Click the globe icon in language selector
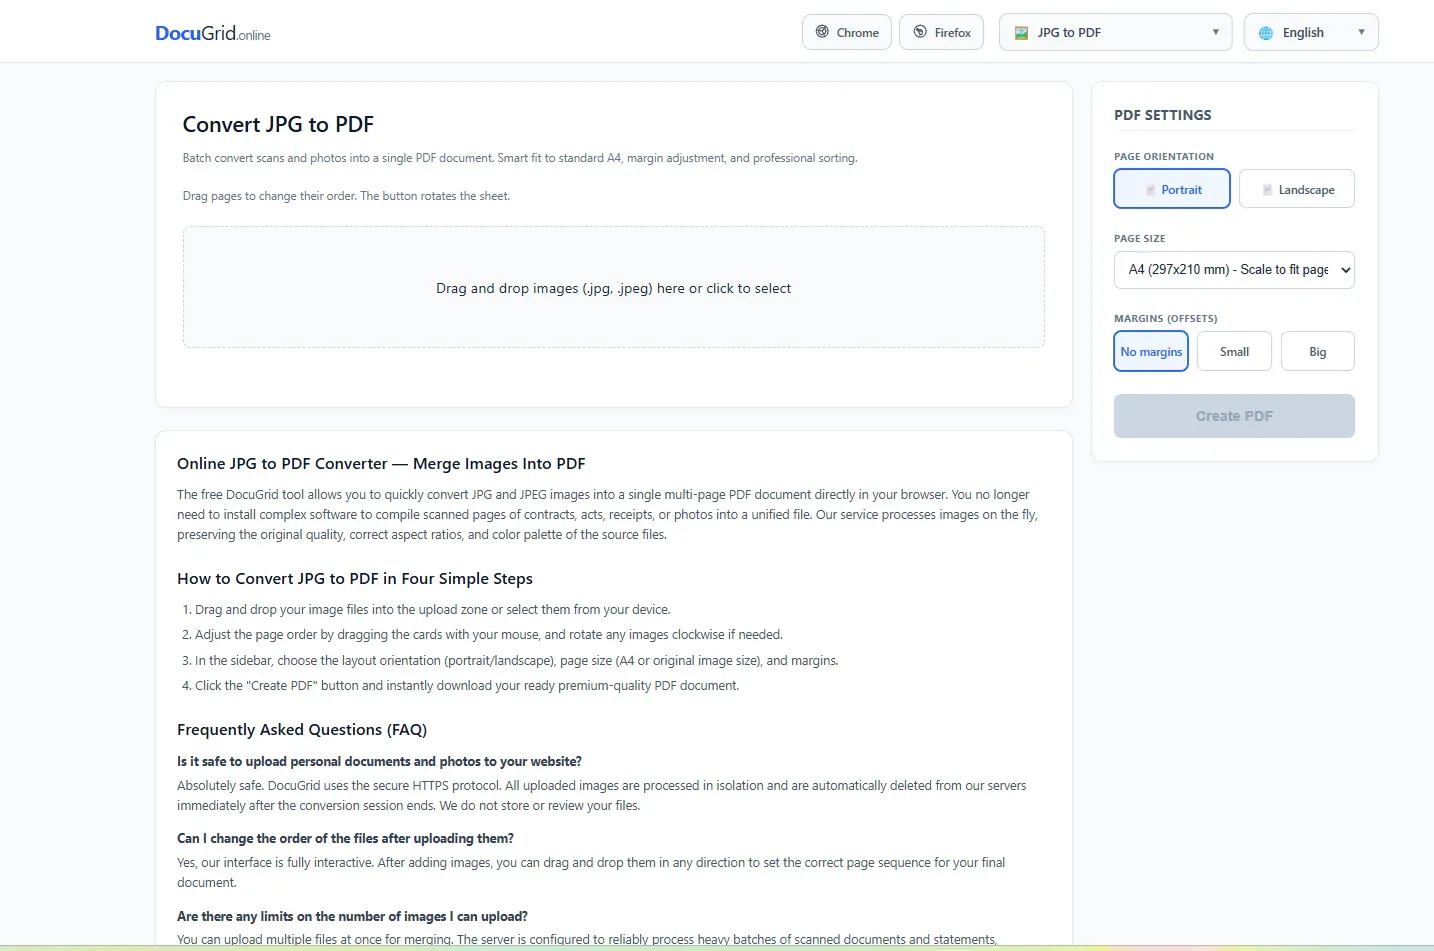This screenshot has width=1434, height=951. click(x=1265, y=33)
